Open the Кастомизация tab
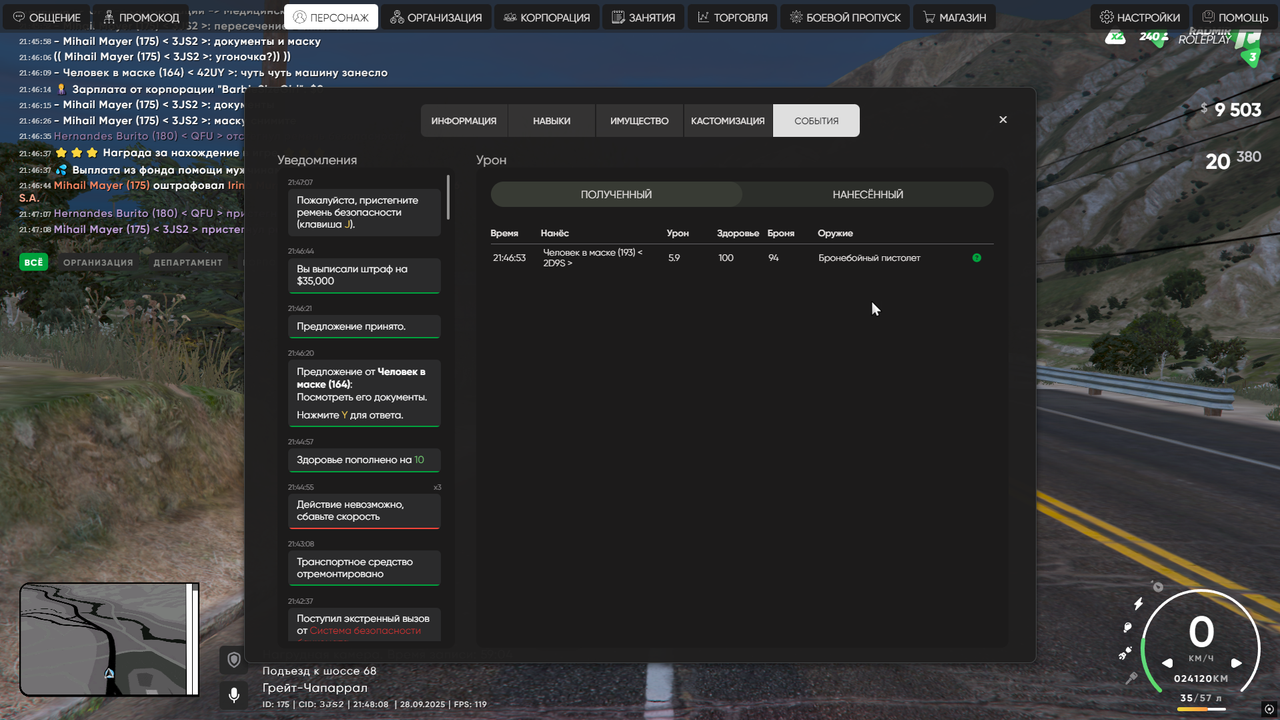This screenshot has width=1280, height=720. [728, 121]
